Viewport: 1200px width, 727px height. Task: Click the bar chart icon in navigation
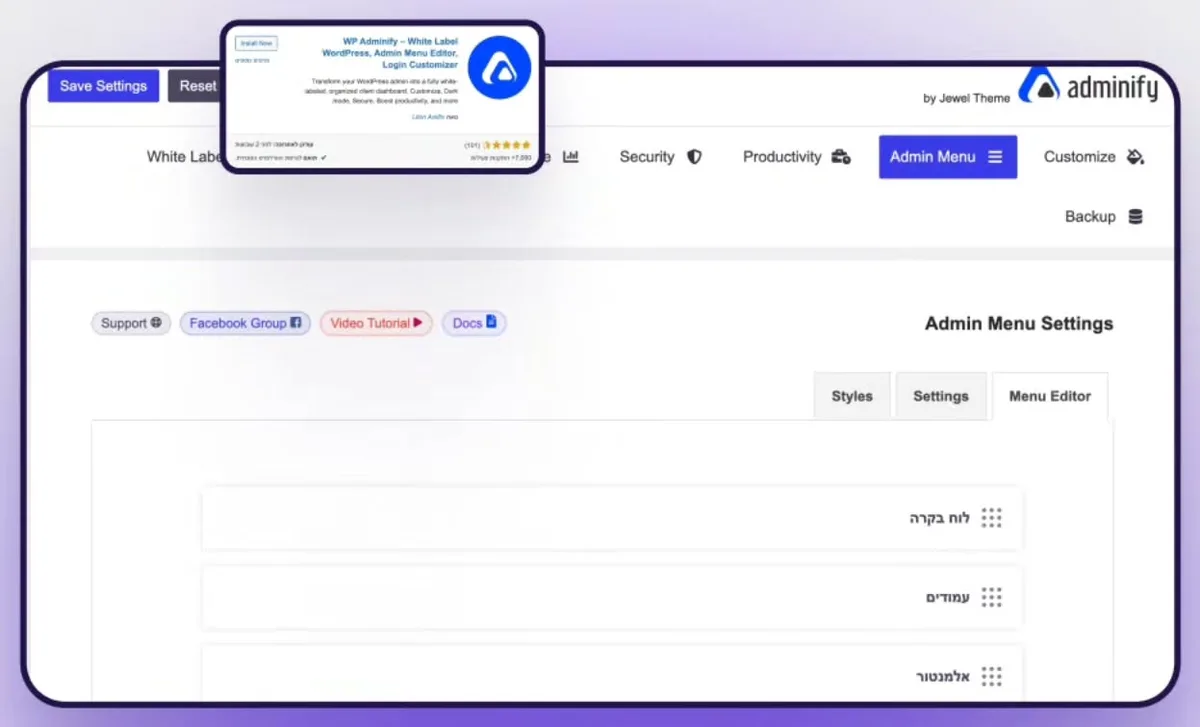pyautogui.click(x=571, y=157)
